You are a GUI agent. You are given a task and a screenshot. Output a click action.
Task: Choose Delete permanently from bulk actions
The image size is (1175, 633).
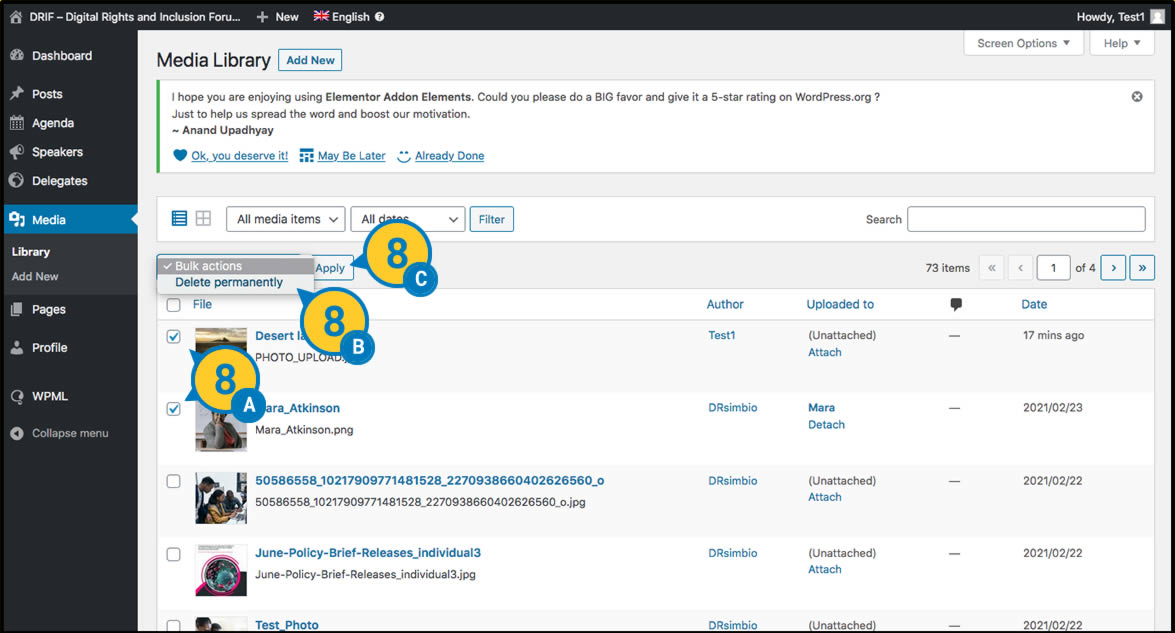[229, 283]
